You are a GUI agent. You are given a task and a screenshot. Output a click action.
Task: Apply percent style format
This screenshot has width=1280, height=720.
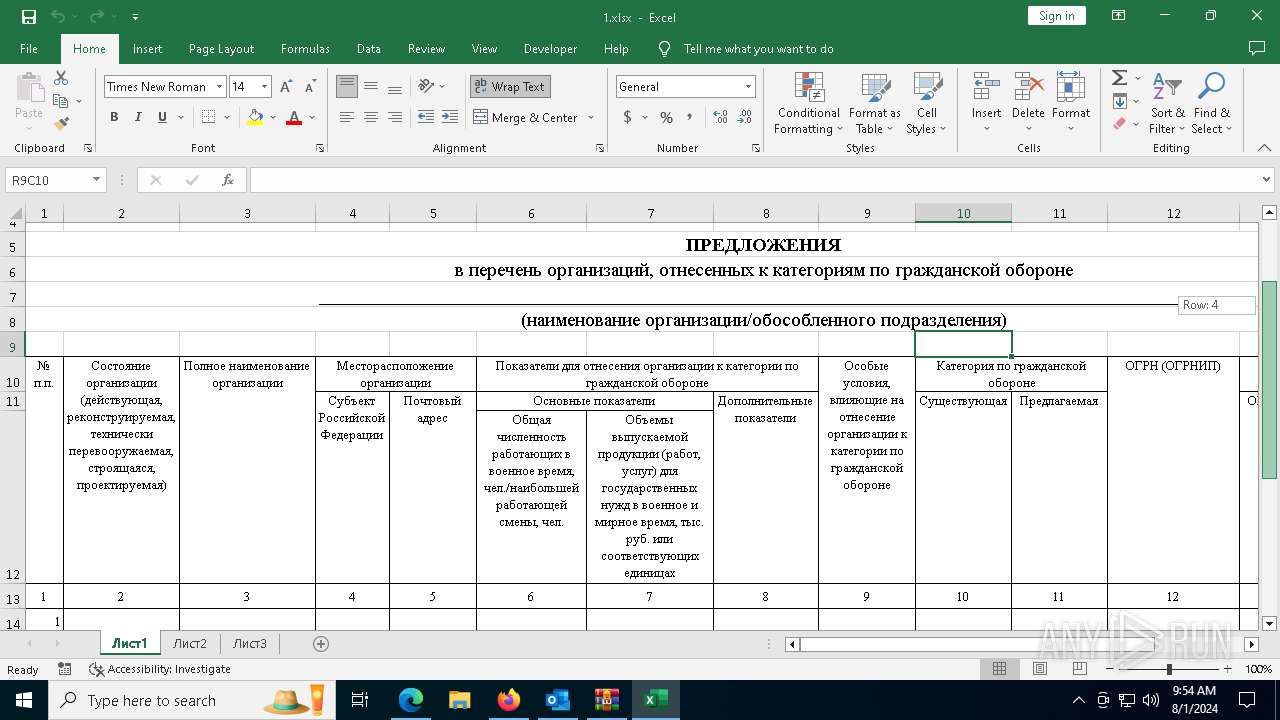(666, 117)
